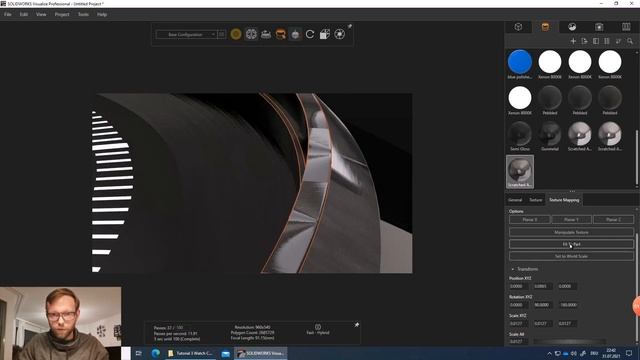Open Microsoft Edge from the taskbar

coord(156,353)
